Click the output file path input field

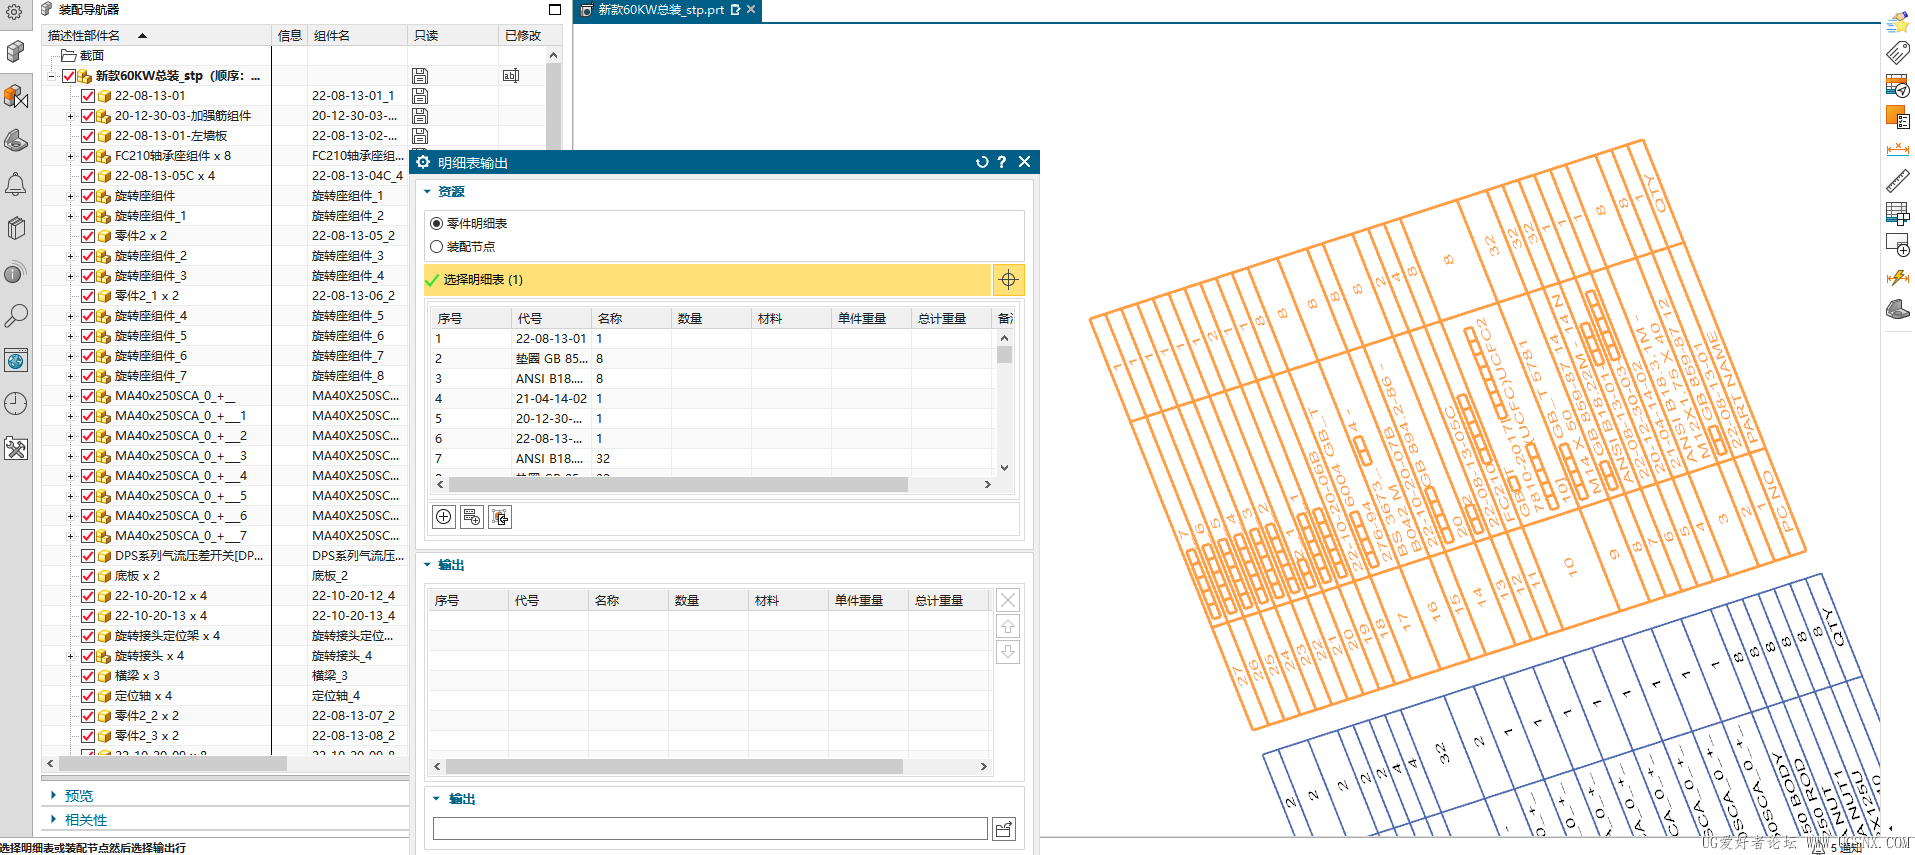coord(710,829)
